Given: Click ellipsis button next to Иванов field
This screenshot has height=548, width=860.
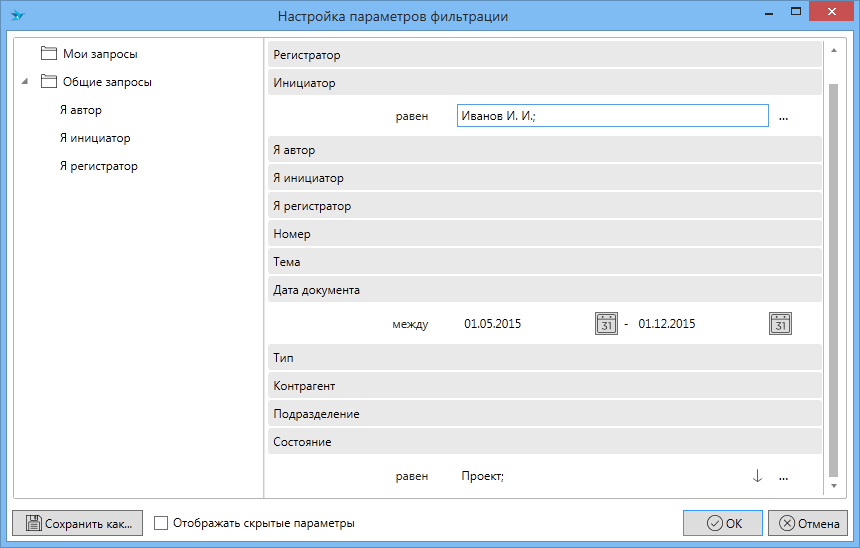Looking at the screenshot, I should tap(783, 117).
